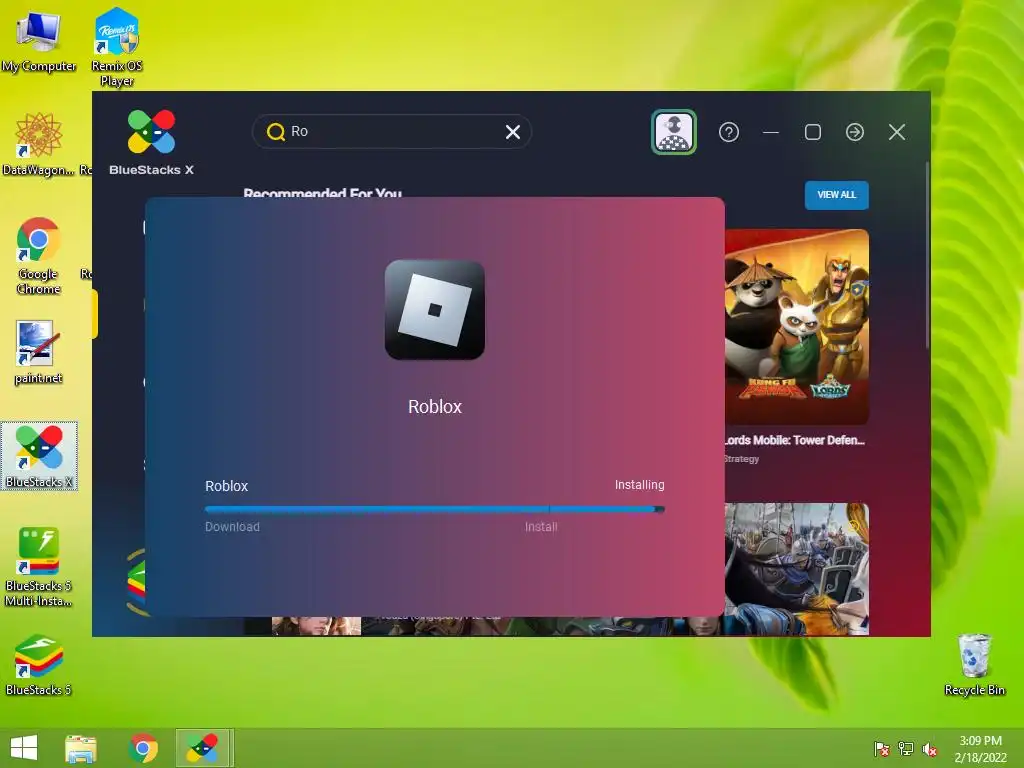Click the BlueStacks X window scrollbar
Screen dimensions: 1024x768
pyautogui.click(x=927, y=255)
